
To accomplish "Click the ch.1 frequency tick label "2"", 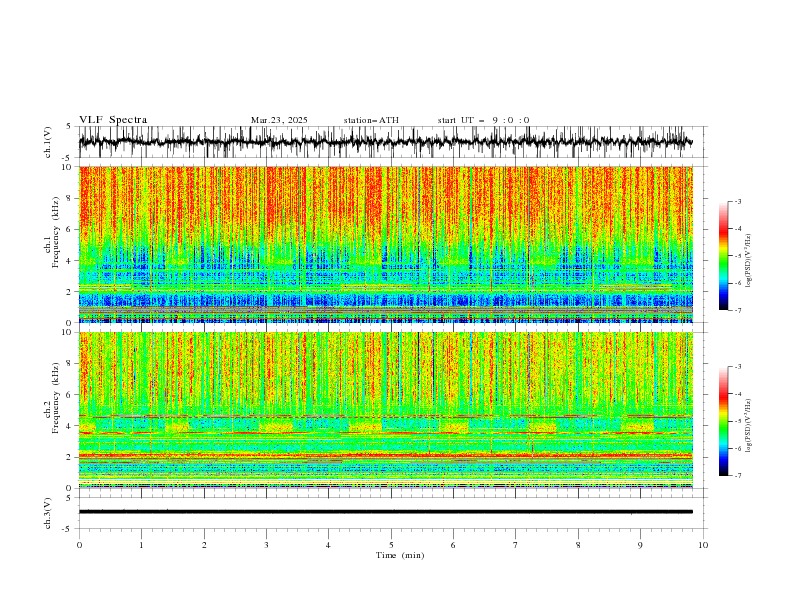I will coord(71,291).
